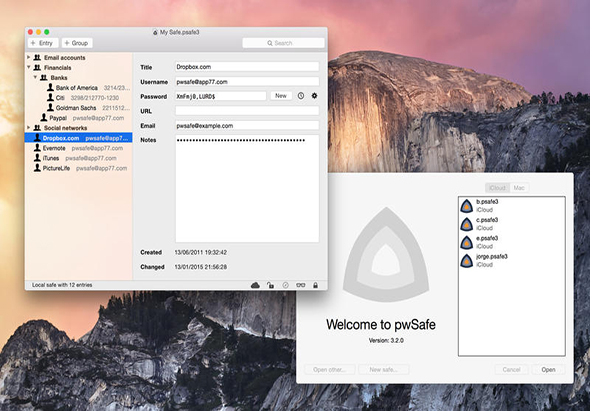The height and width of the screenshot is (411, 590).
Task: Select the Evernote entry name
Action: click(54, 148)
